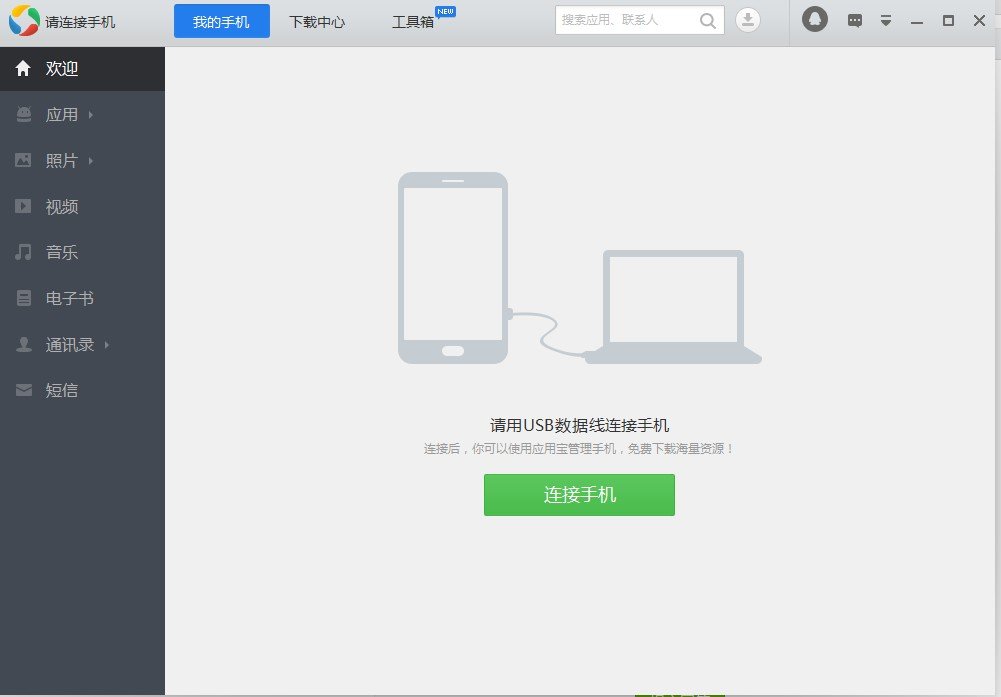Expand the 通讯录 Contacts submenu arrow
Screen dimensions: 1001x697
coord(104,344)
